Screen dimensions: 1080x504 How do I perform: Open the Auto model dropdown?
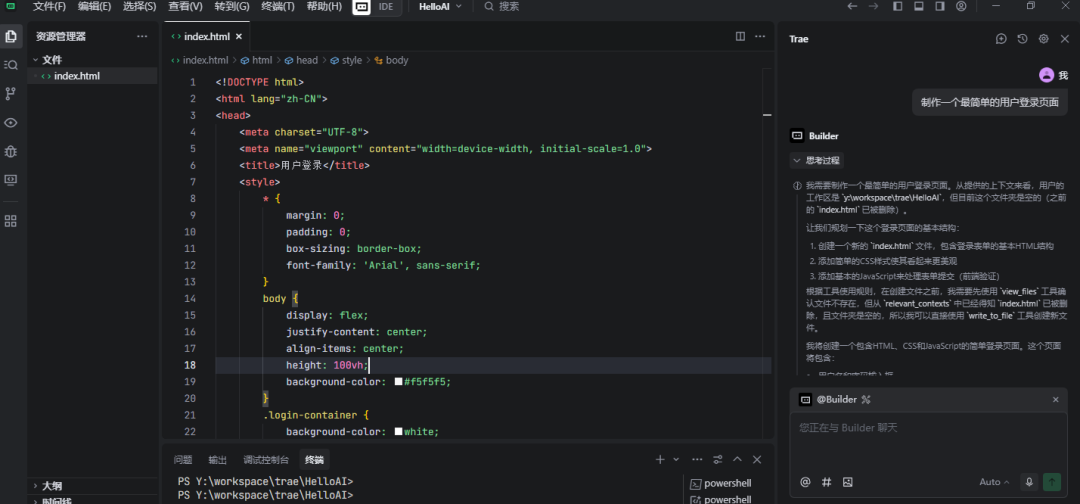pos(994,482)
